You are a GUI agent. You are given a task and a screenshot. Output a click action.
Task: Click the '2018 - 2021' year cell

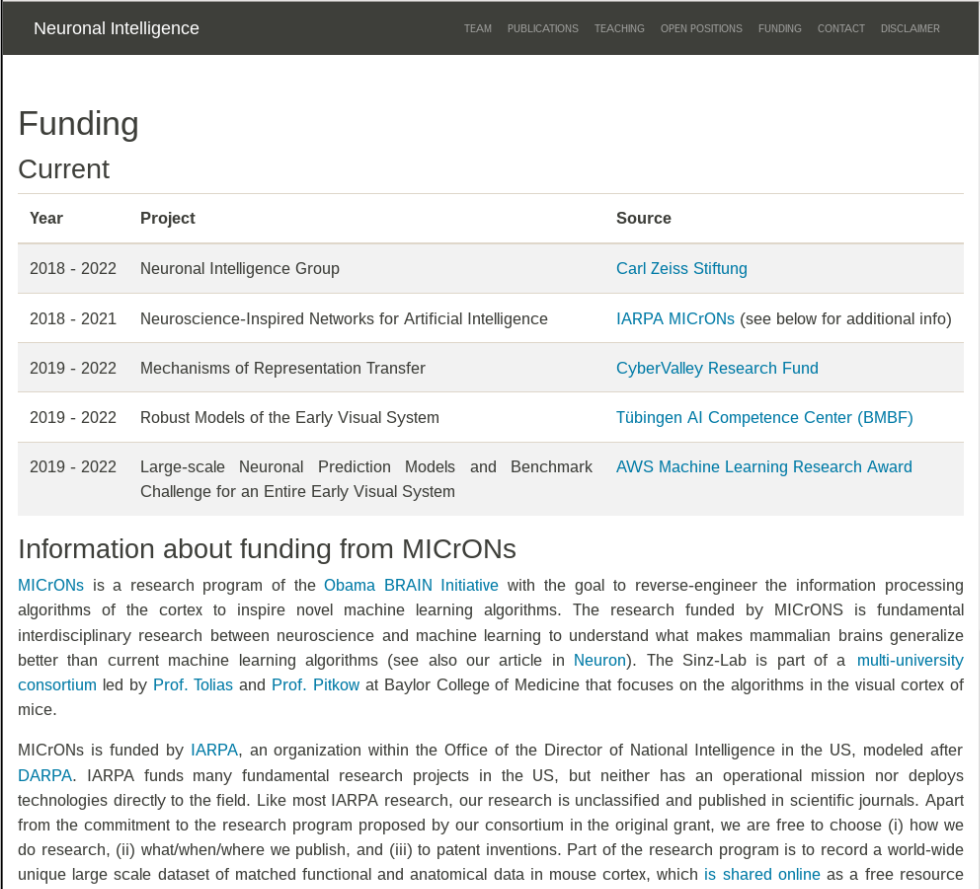[x=73, y=319]
